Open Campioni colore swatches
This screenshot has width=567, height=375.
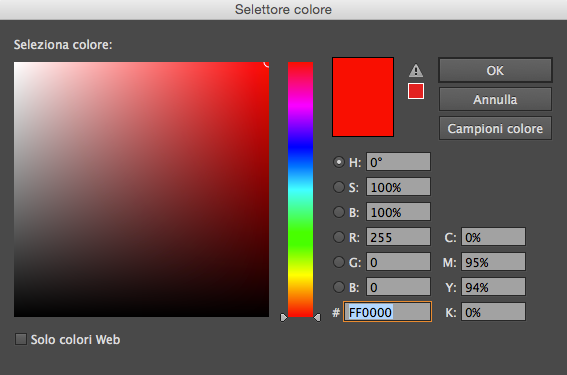[495, 128]
